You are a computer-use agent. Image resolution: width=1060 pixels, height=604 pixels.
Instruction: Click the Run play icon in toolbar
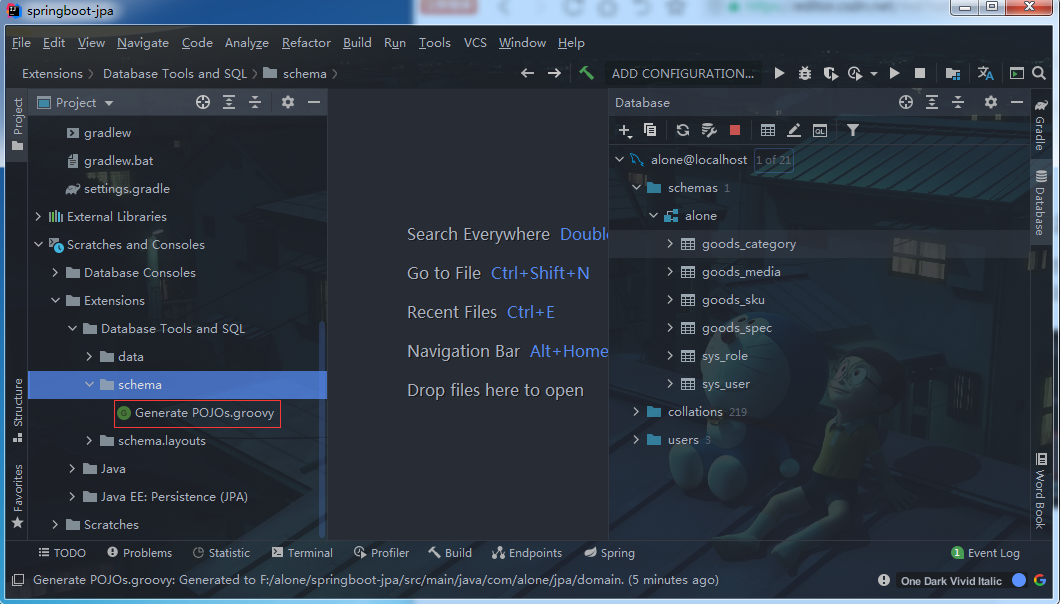(x=779, y=73)
